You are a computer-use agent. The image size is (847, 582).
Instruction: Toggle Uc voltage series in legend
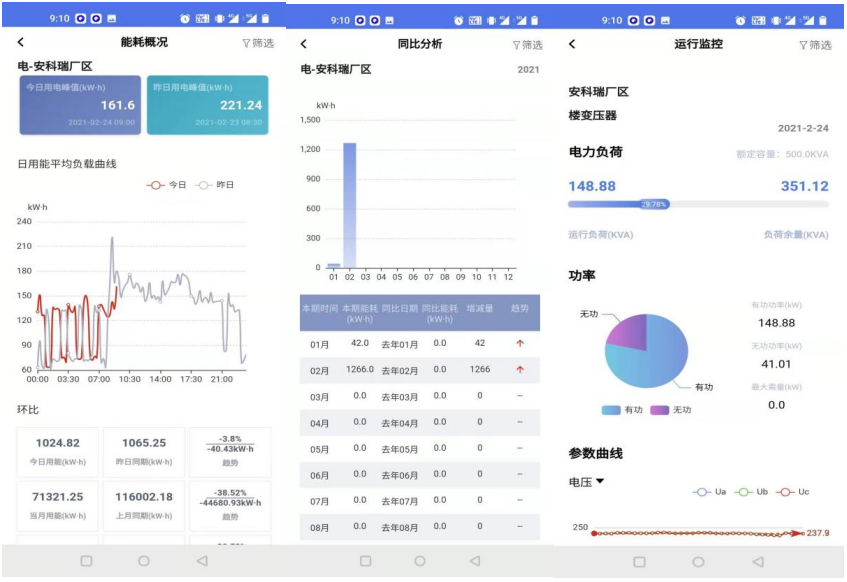click(793, 492)
